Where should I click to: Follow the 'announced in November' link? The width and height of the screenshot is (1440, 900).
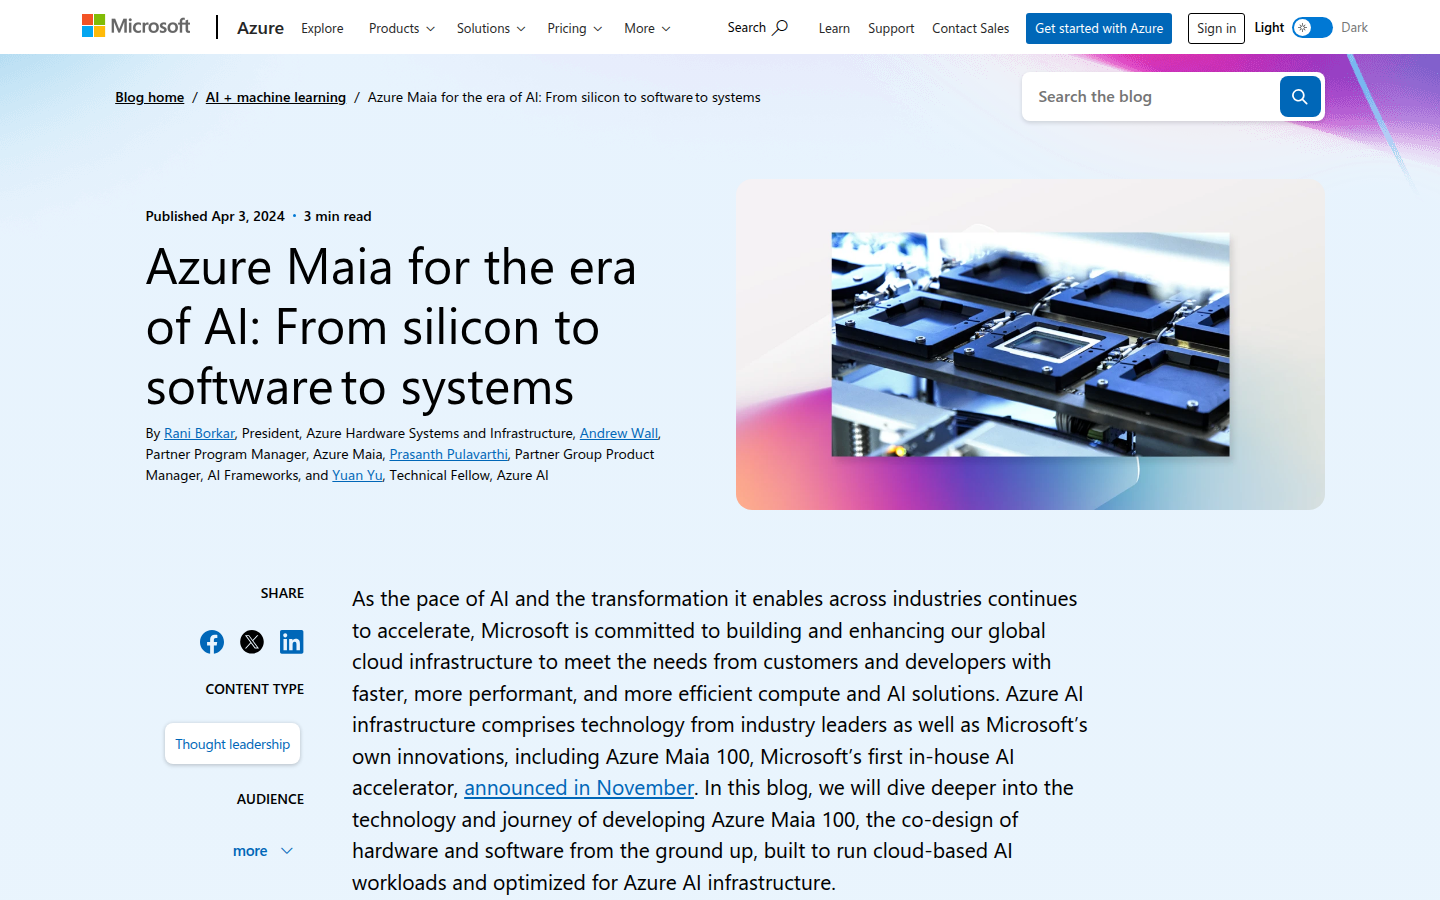(x=579, y=788)
